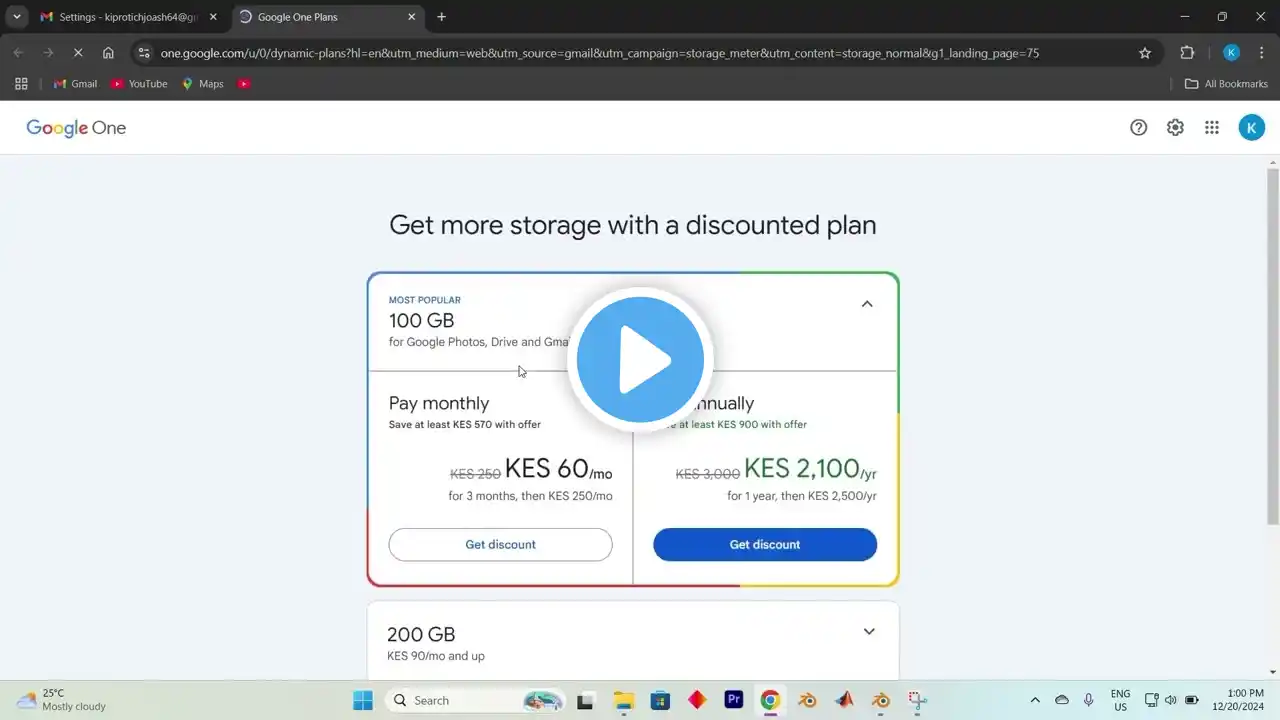Open the unlabeled YouTube bookmark icon
The image size is (1280, 720).
(x=244, y=84)
